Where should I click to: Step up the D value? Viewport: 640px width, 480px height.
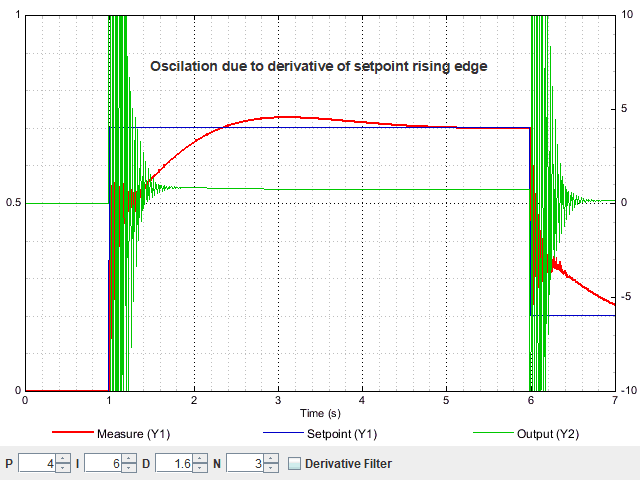(x=200, y=459)
